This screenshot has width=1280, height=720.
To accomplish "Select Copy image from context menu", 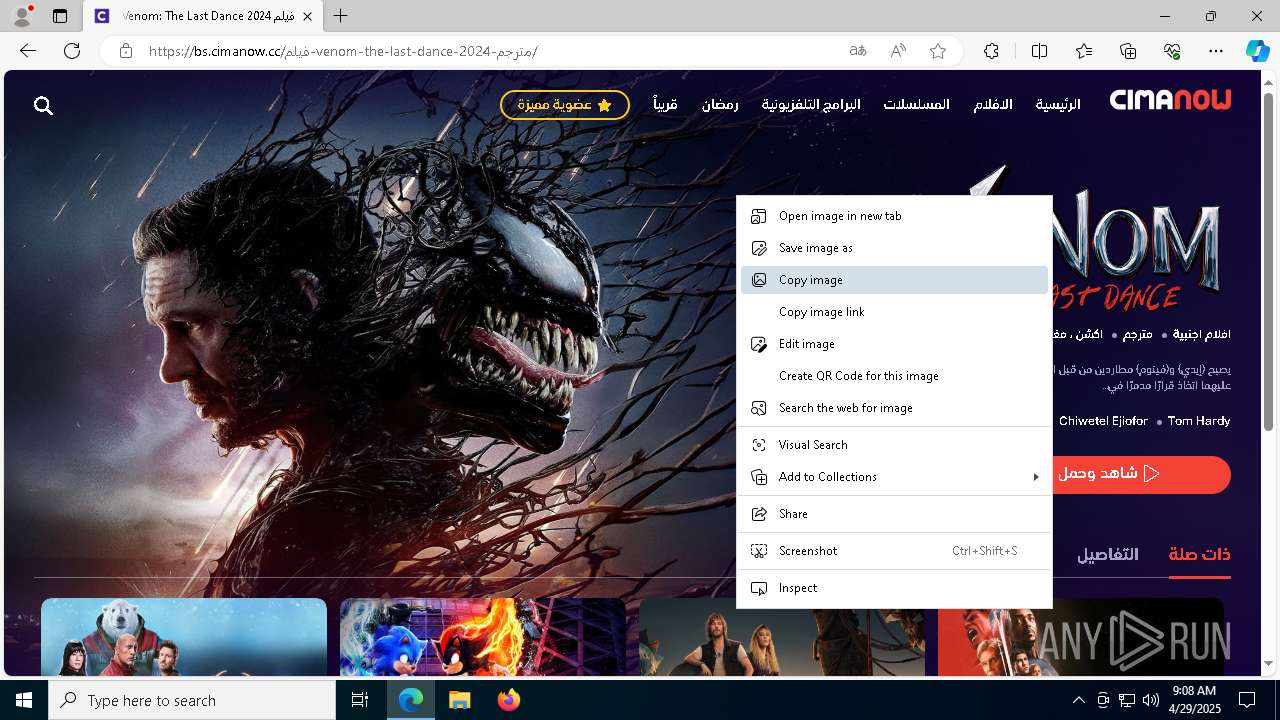I will (x=894, y=280).
